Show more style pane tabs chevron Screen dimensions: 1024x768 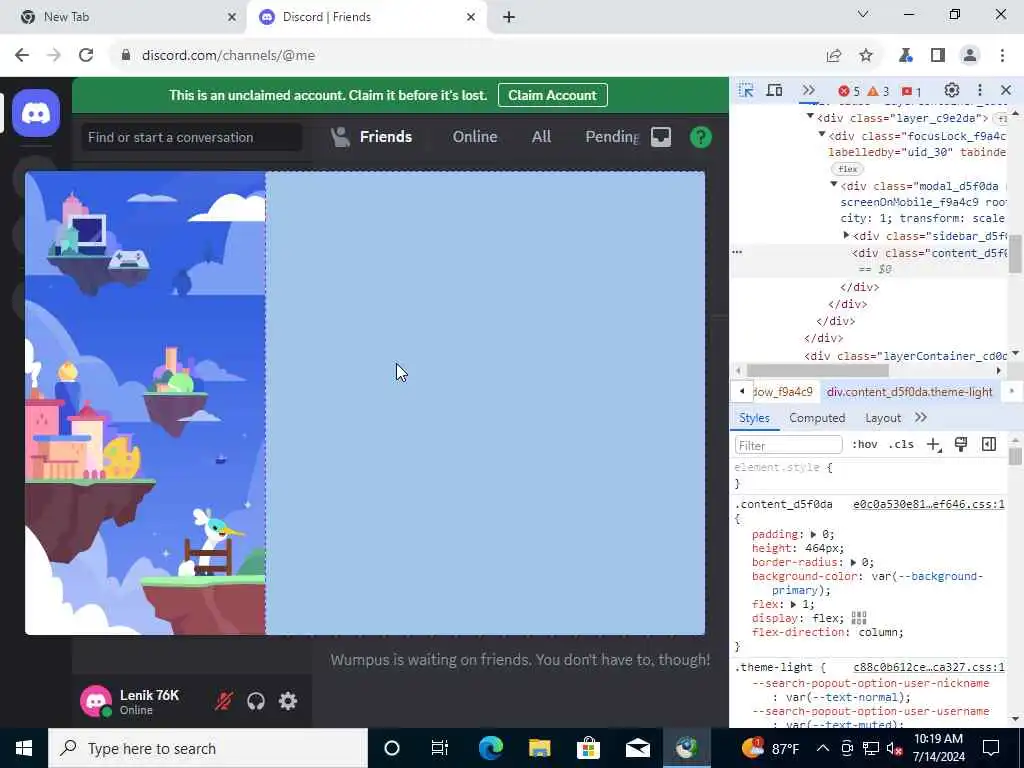coord(921,417)
